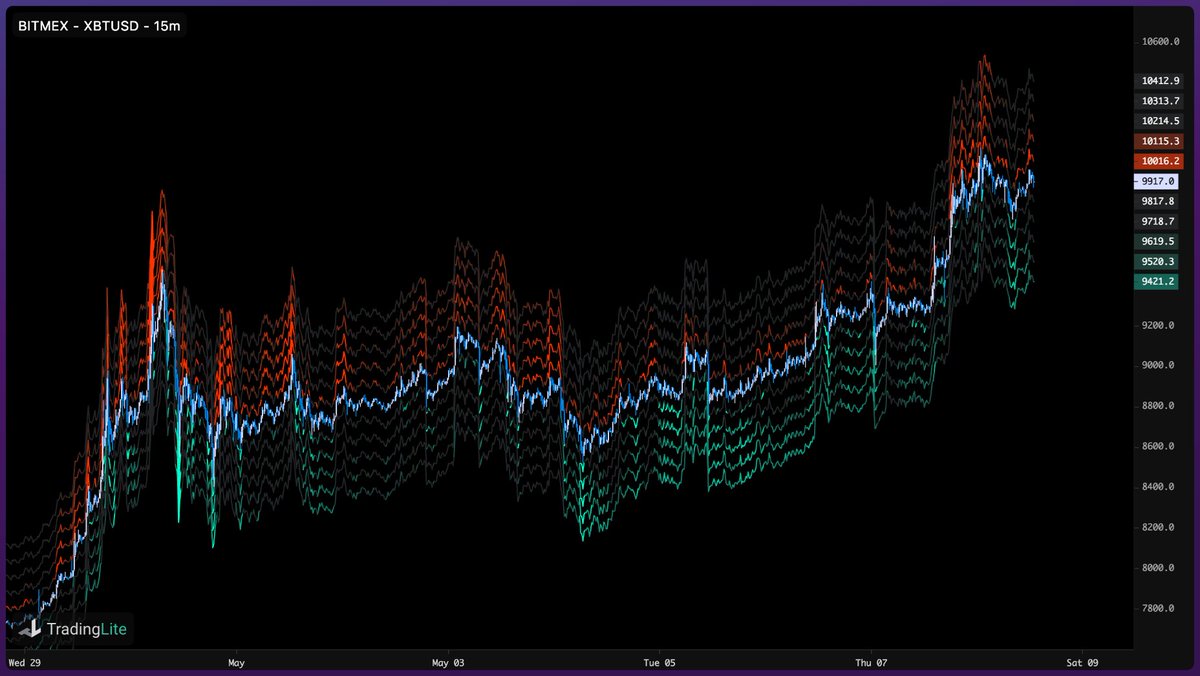This screenshot has height=676, width=1200.
Task: Select the 10214.5 price label
Action: pos(1158,121)
